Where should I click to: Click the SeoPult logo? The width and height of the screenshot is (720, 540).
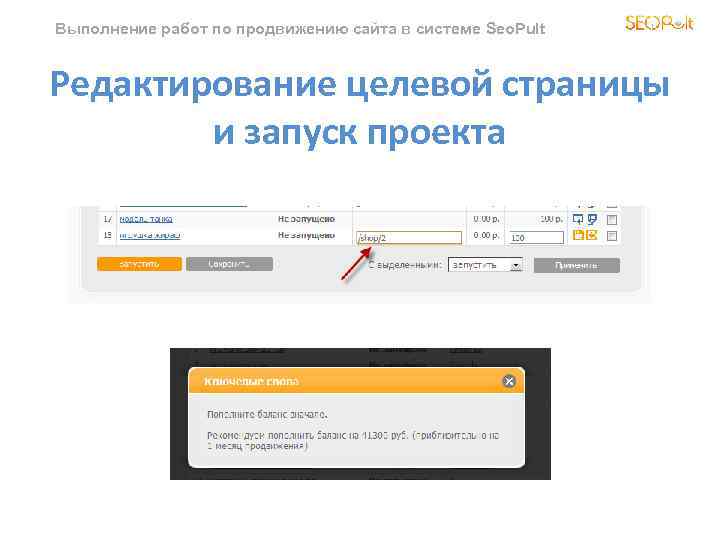[659, 23]
